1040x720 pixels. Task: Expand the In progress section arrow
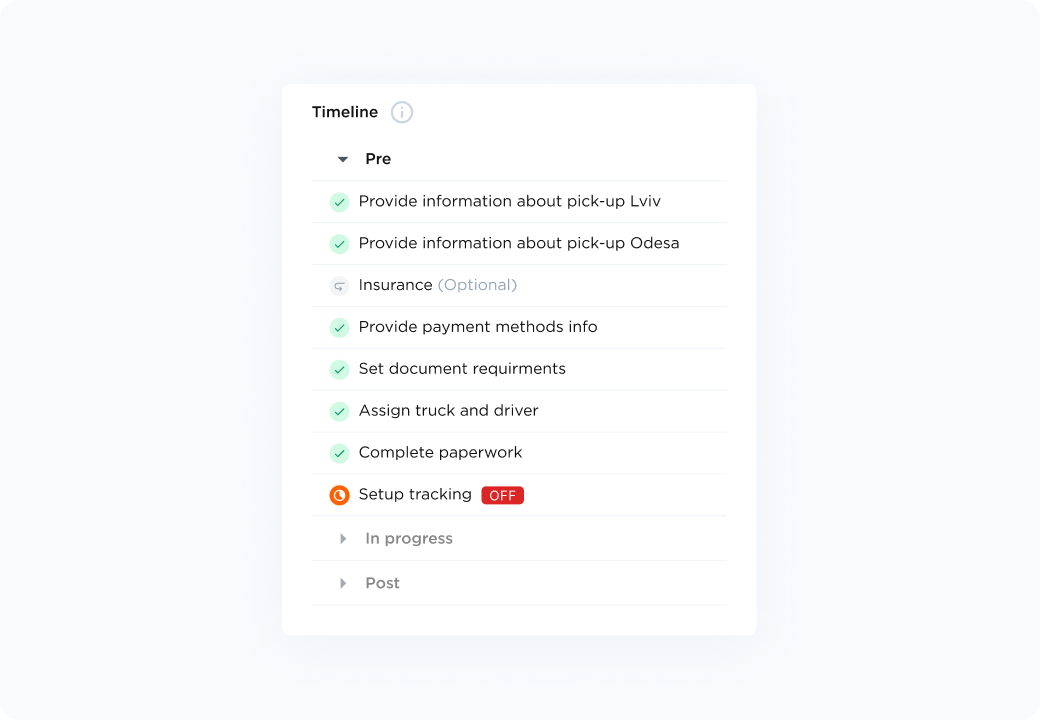click(343, 539)
